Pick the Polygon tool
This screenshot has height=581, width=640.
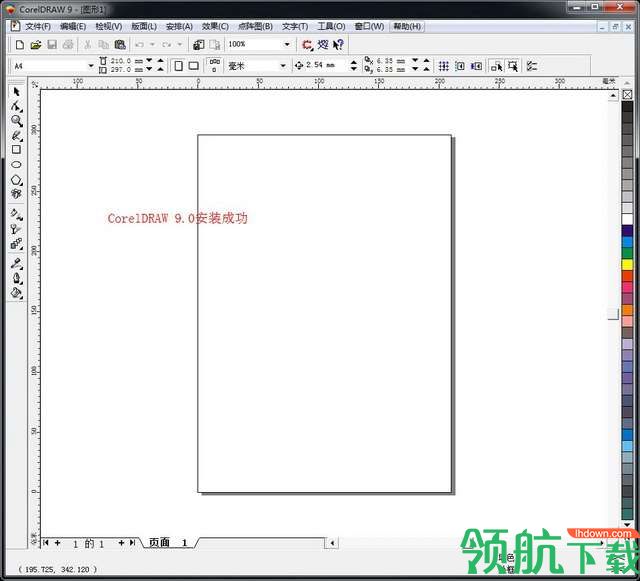16,180
